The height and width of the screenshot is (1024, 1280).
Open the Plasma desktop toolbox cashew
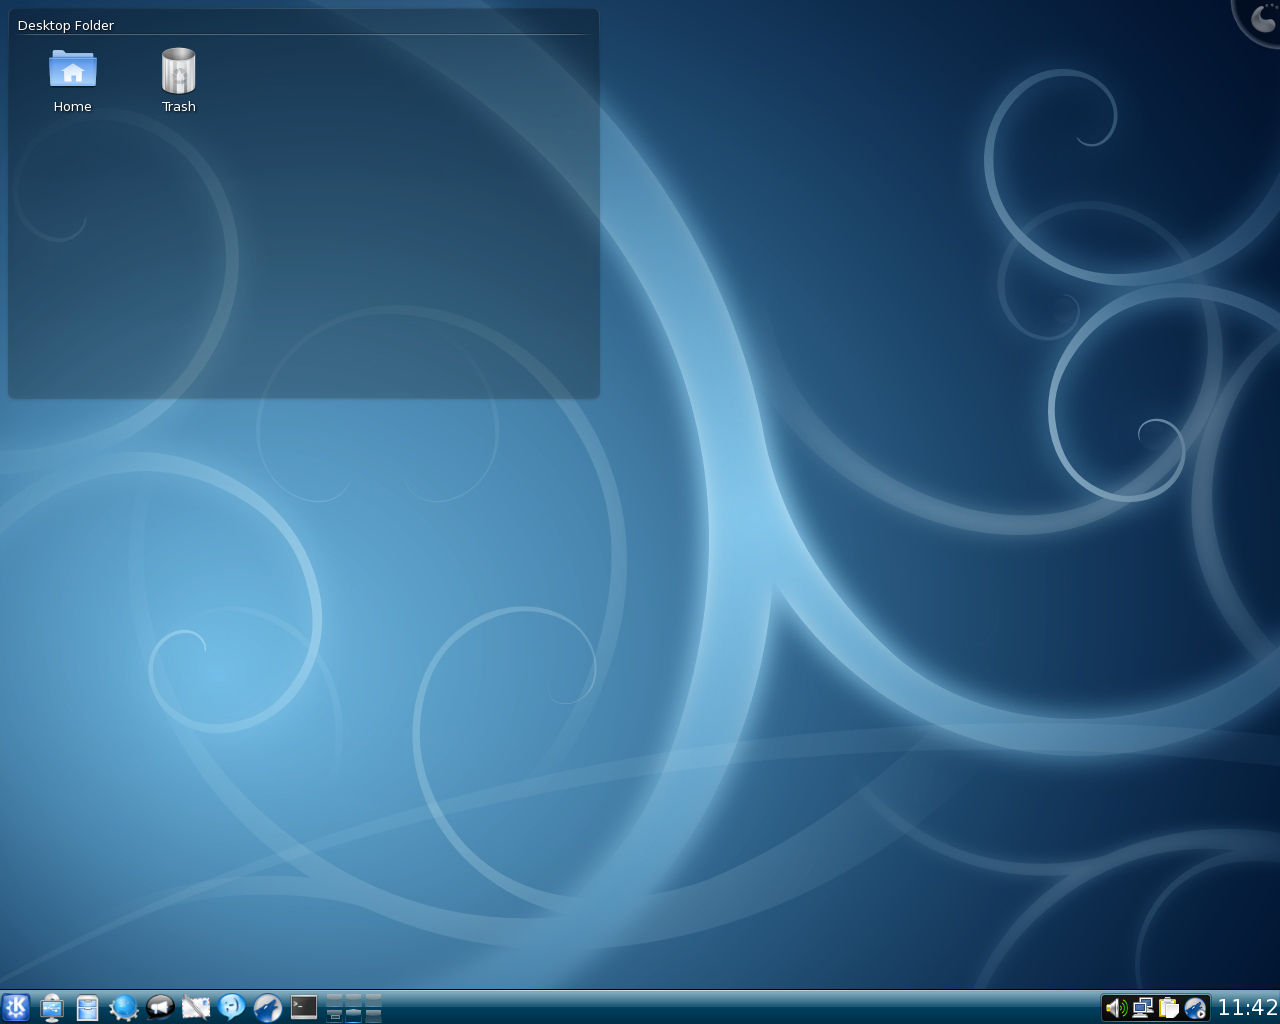coord(1262,18)
